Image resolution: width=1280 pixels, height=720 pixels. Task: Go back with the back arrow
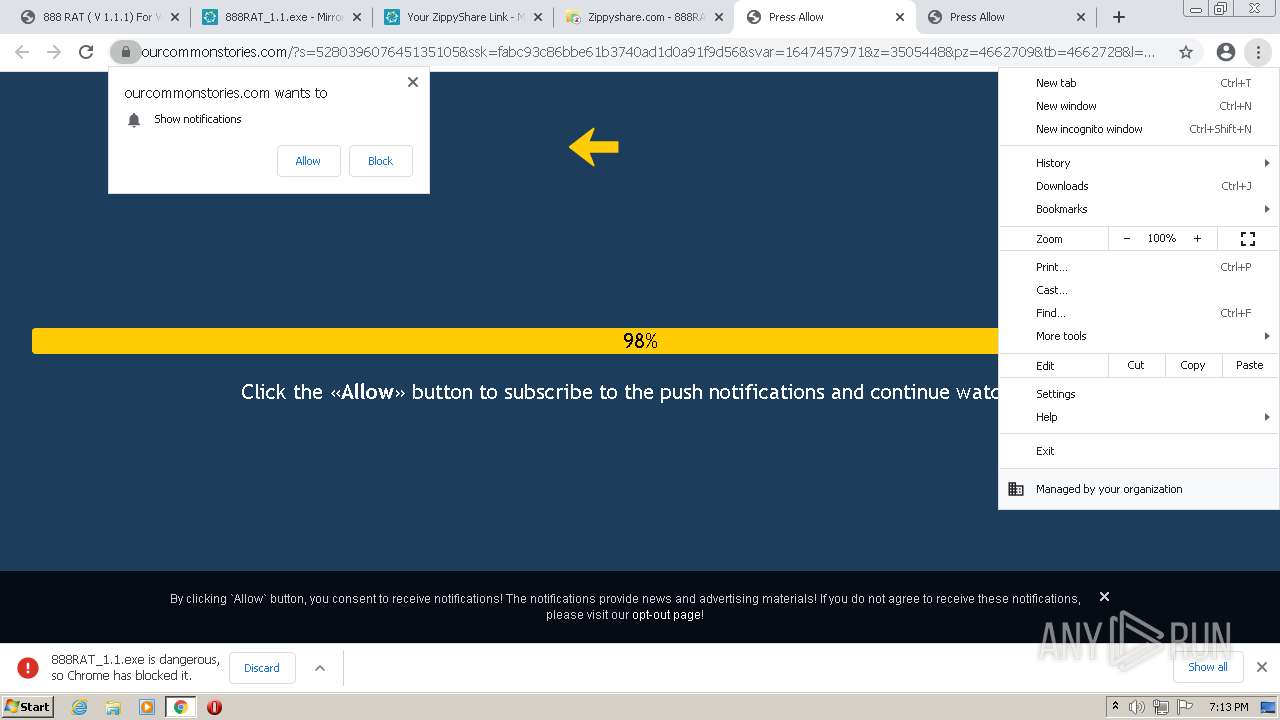(x=22, y=52)
